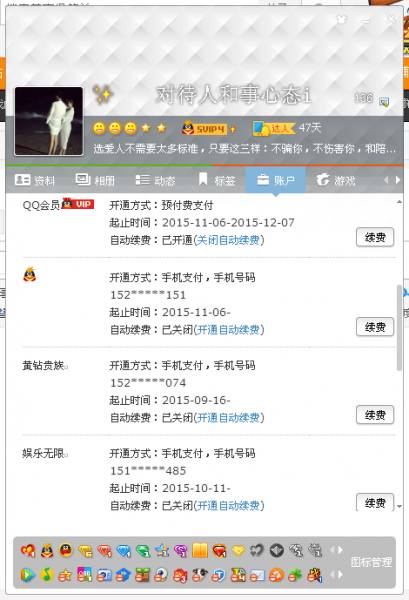Click 开通自动续费 for 黄钻贵族
This screenshot has width=409, height=600.
pos(228,418)
